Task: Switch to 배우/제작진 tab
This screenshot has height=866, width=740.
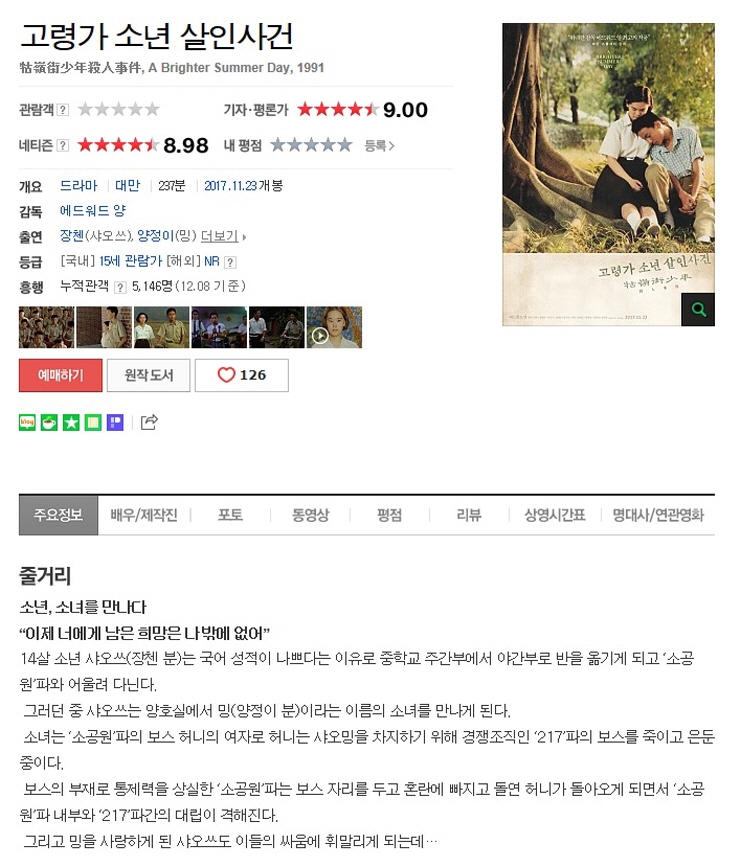Action: coord(144,515)
